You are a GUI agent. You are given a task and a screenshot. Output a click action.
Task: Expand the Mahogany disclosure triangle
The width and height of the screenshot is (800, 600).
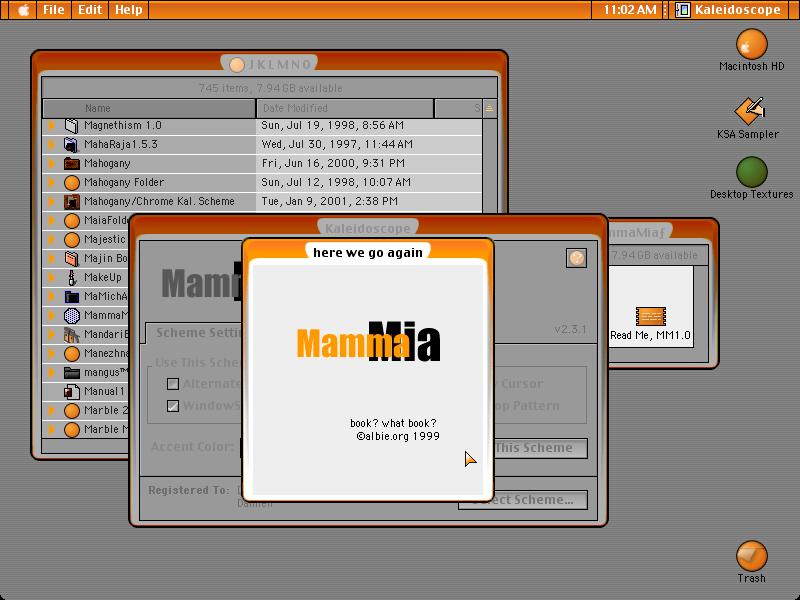click(x=52, y=163)
